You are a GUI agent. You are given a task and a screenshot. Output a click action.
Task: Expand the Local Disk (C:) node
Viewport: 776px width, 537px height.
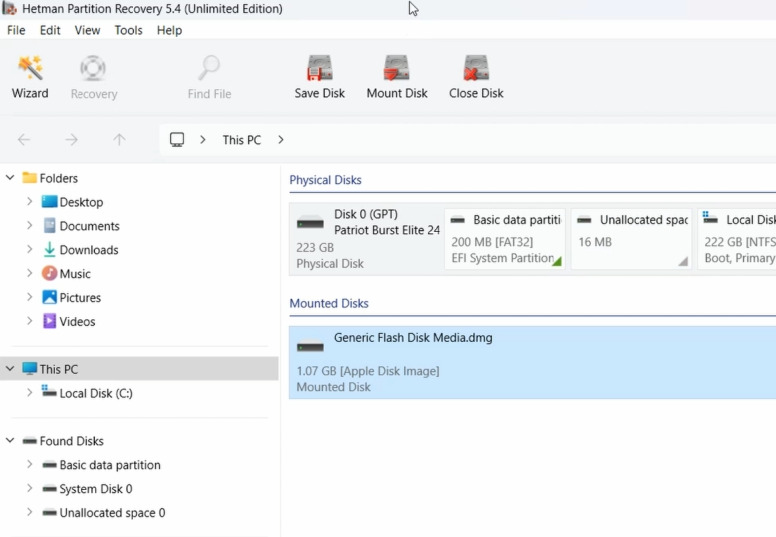point(30,393)
